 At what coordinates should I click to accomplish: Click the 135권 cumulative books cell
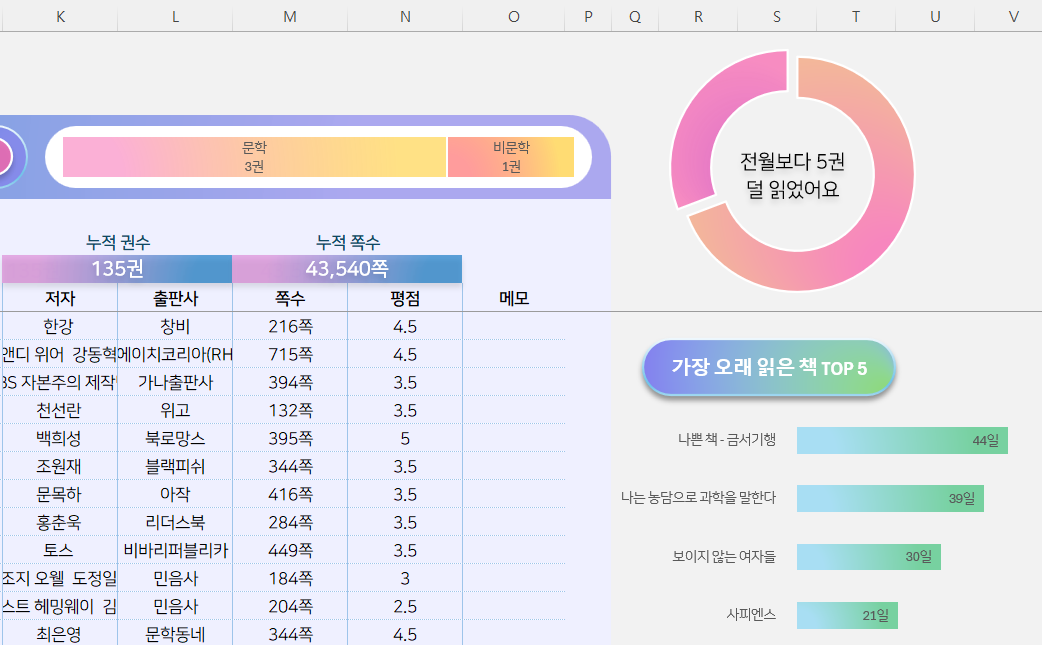[x=117, y=269]
